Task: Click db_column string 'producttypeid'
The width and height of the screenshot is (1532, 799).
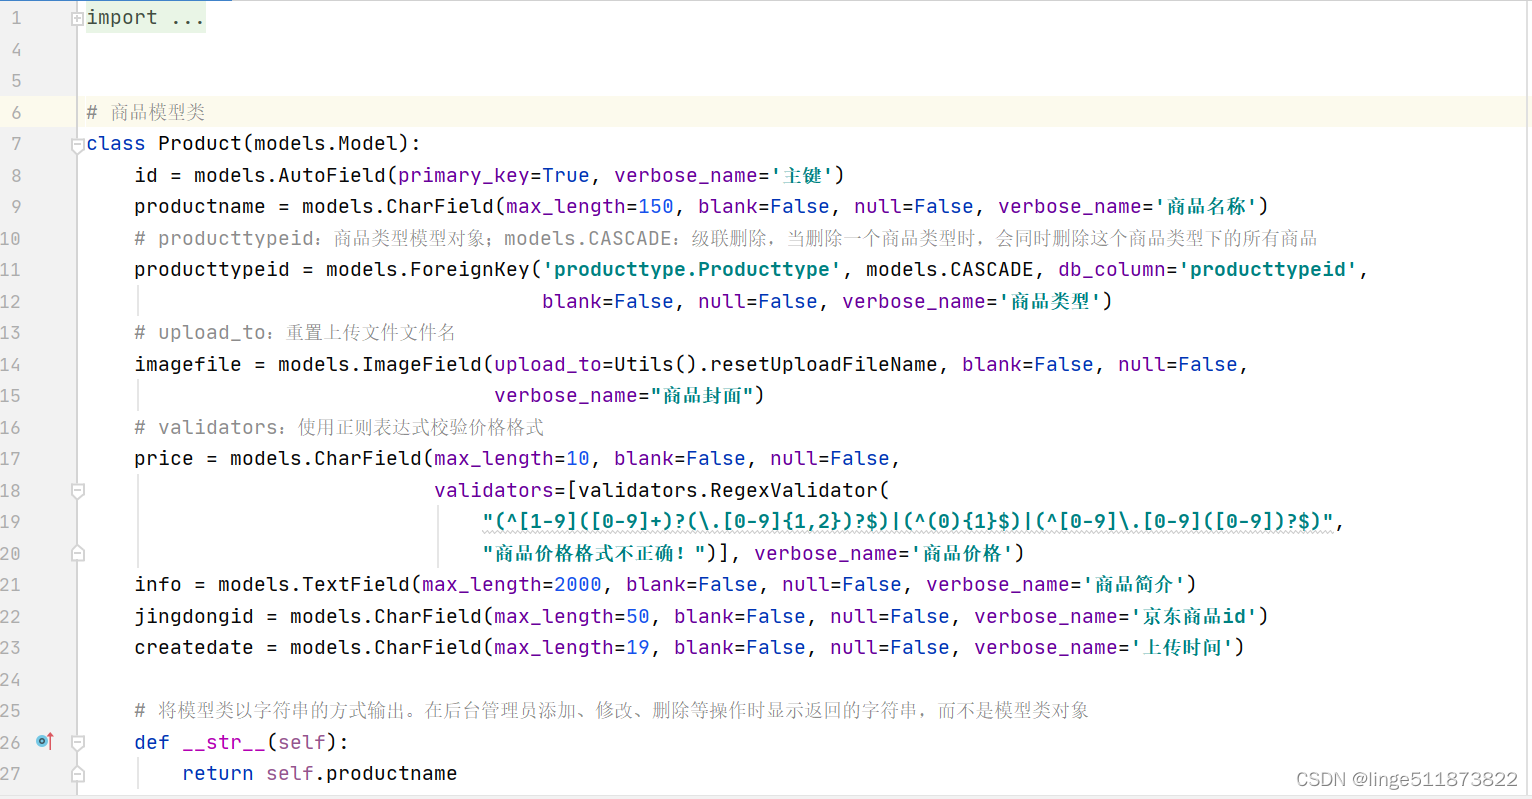Action: coord(1268,269)
